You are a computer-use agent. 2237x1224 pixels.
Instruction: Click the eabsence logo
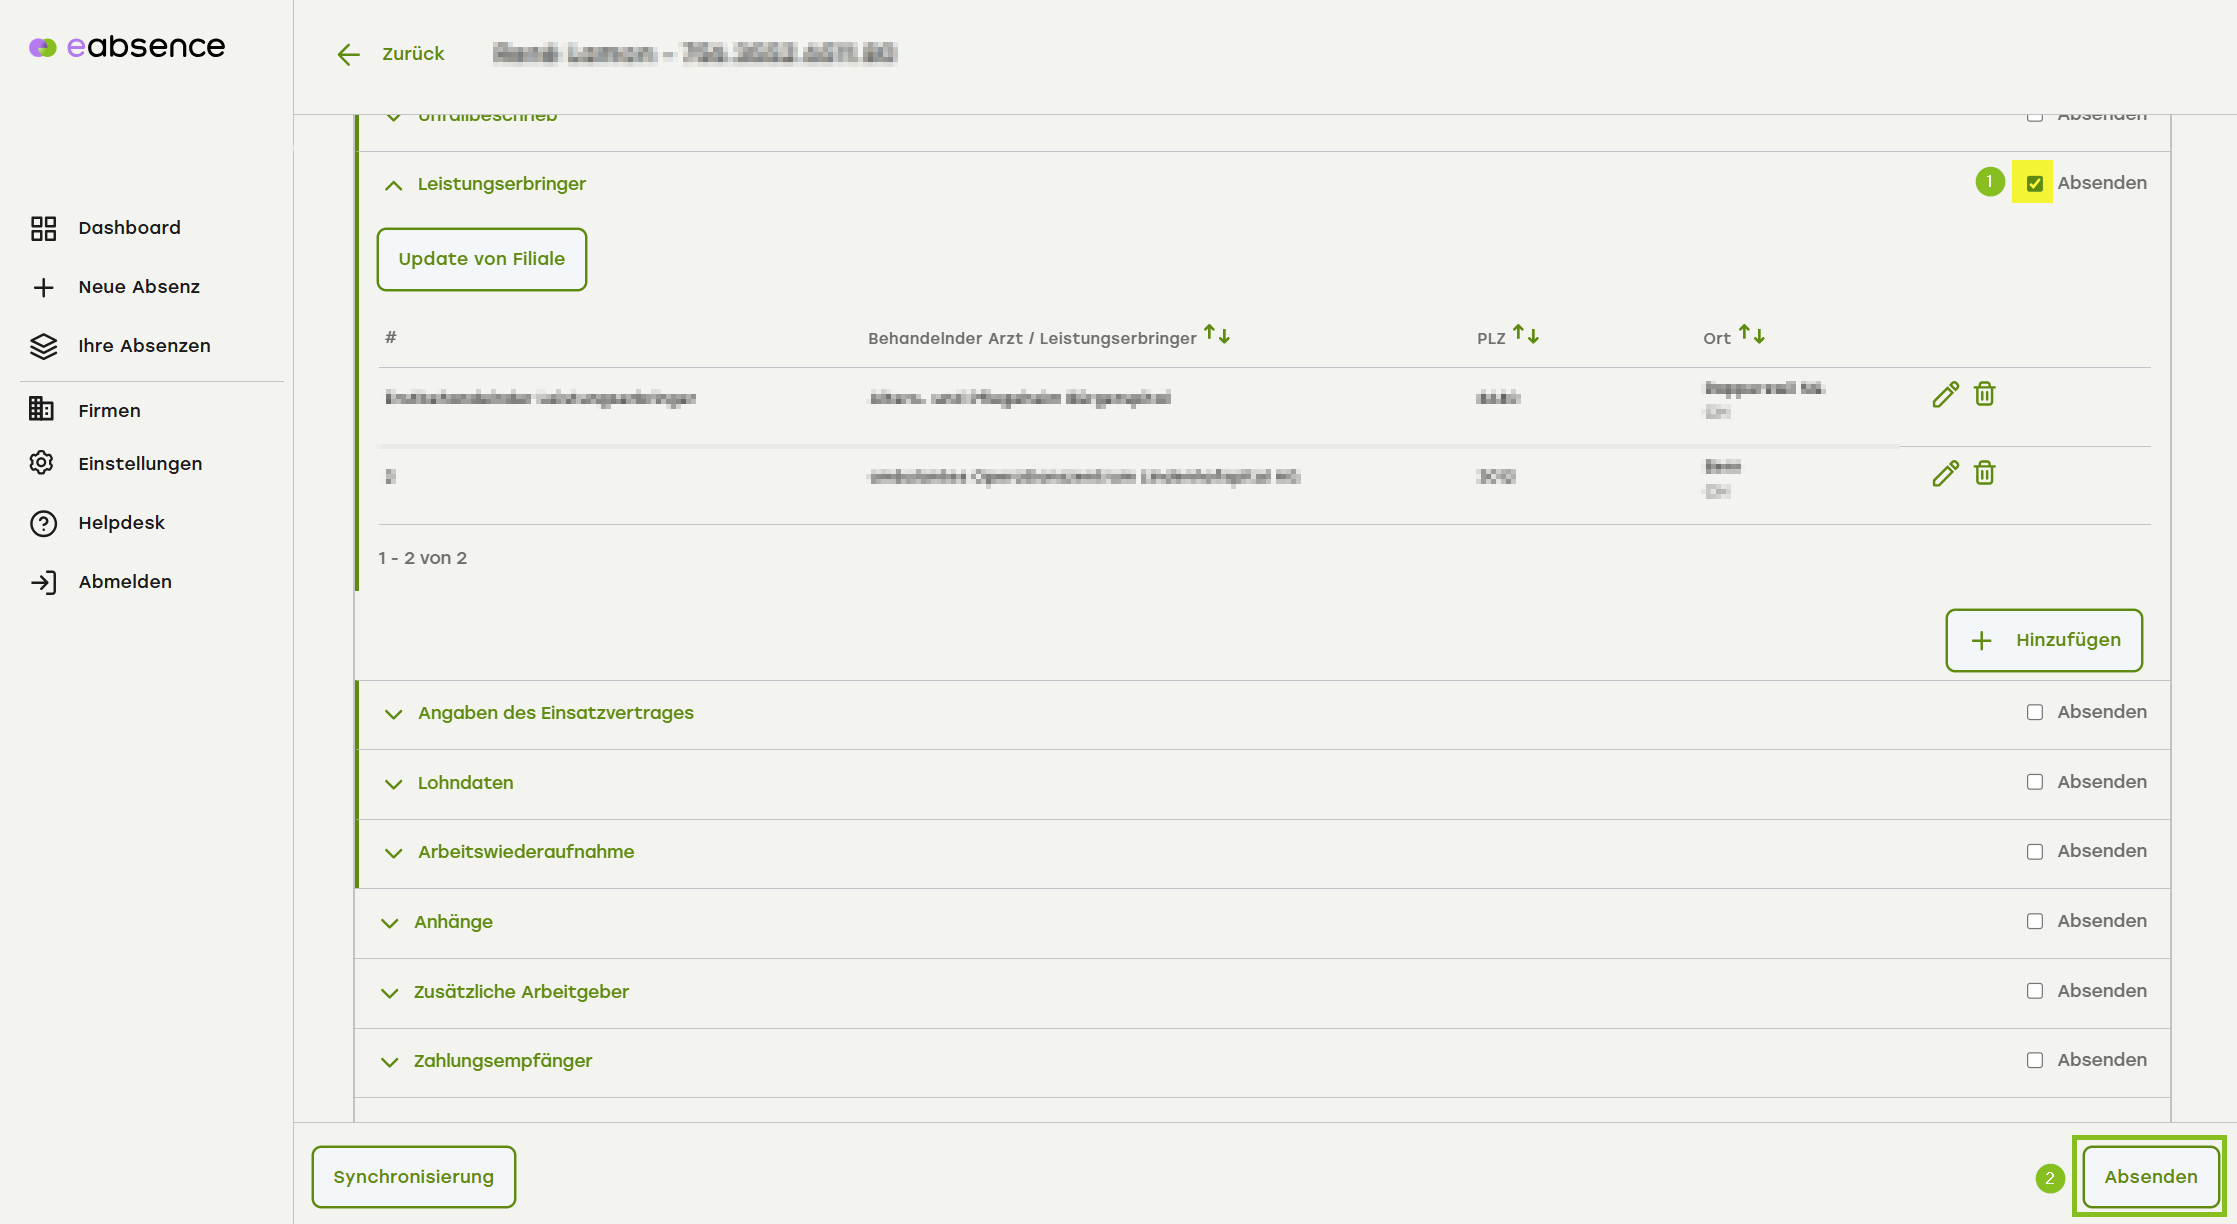tap(127, 47)
